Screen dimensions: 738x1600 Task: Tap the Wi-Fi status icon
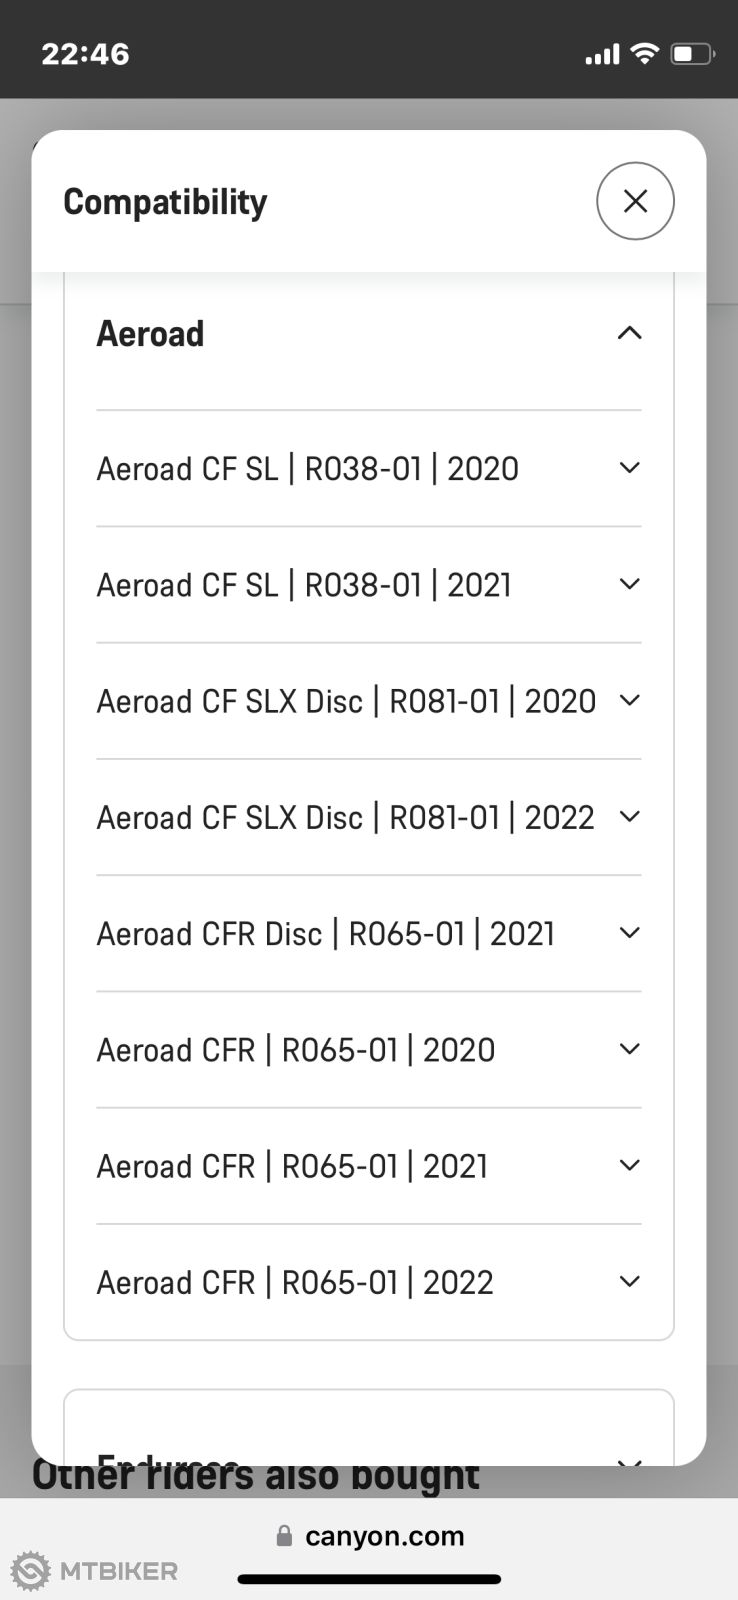pos(645,54)
